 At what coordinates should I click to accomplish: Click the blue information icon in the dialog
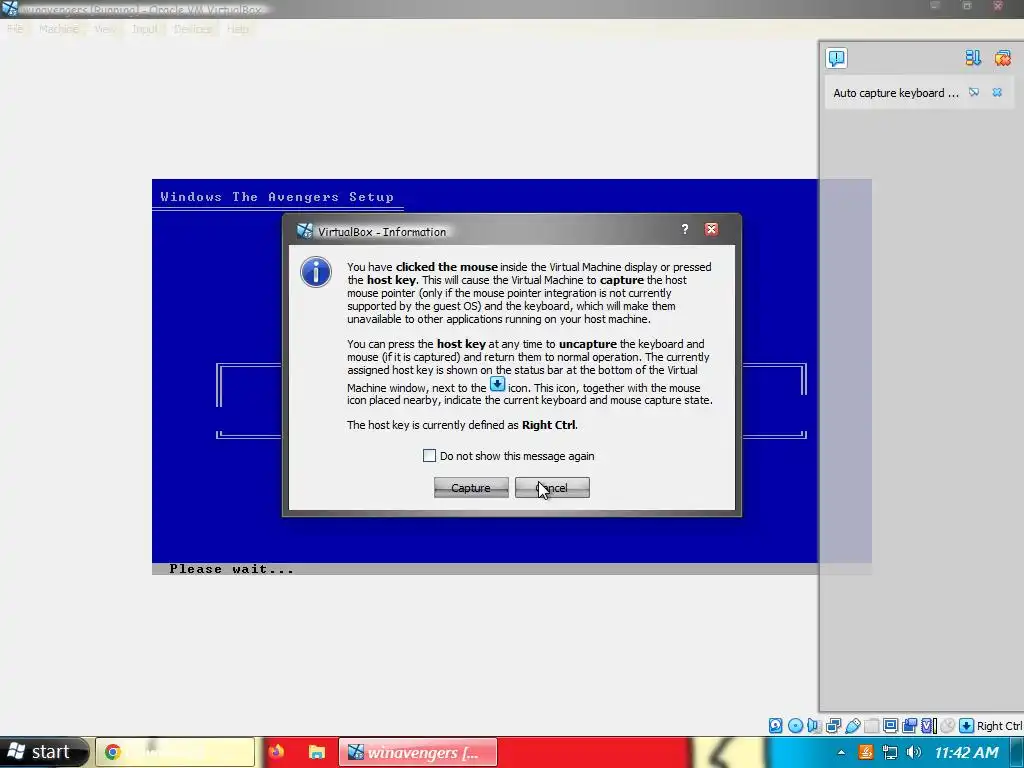click(315, 272)
